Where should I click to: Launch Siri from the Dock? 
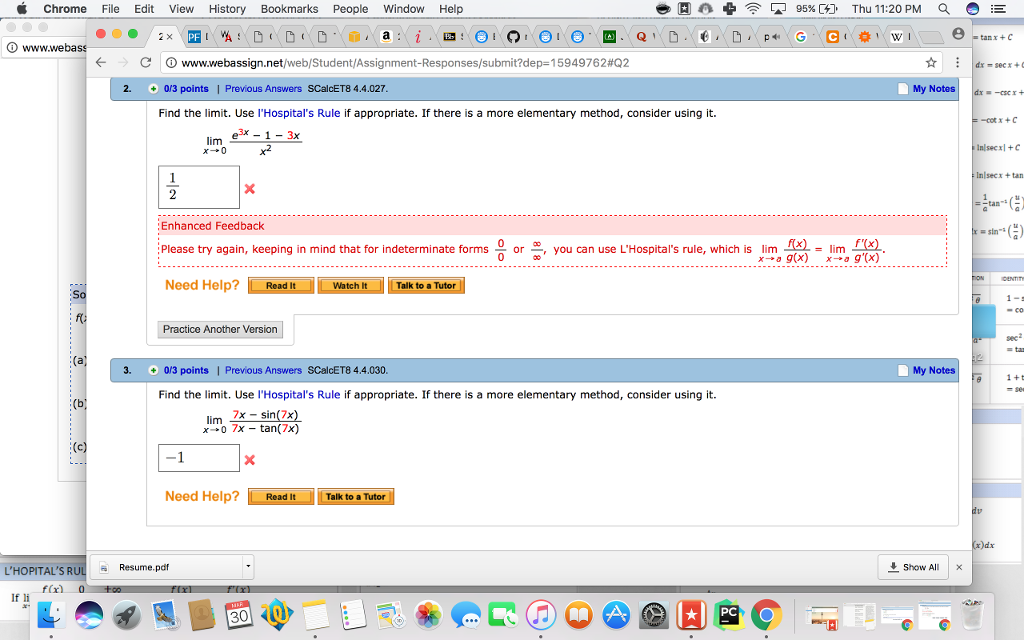[x=89, y=615]
